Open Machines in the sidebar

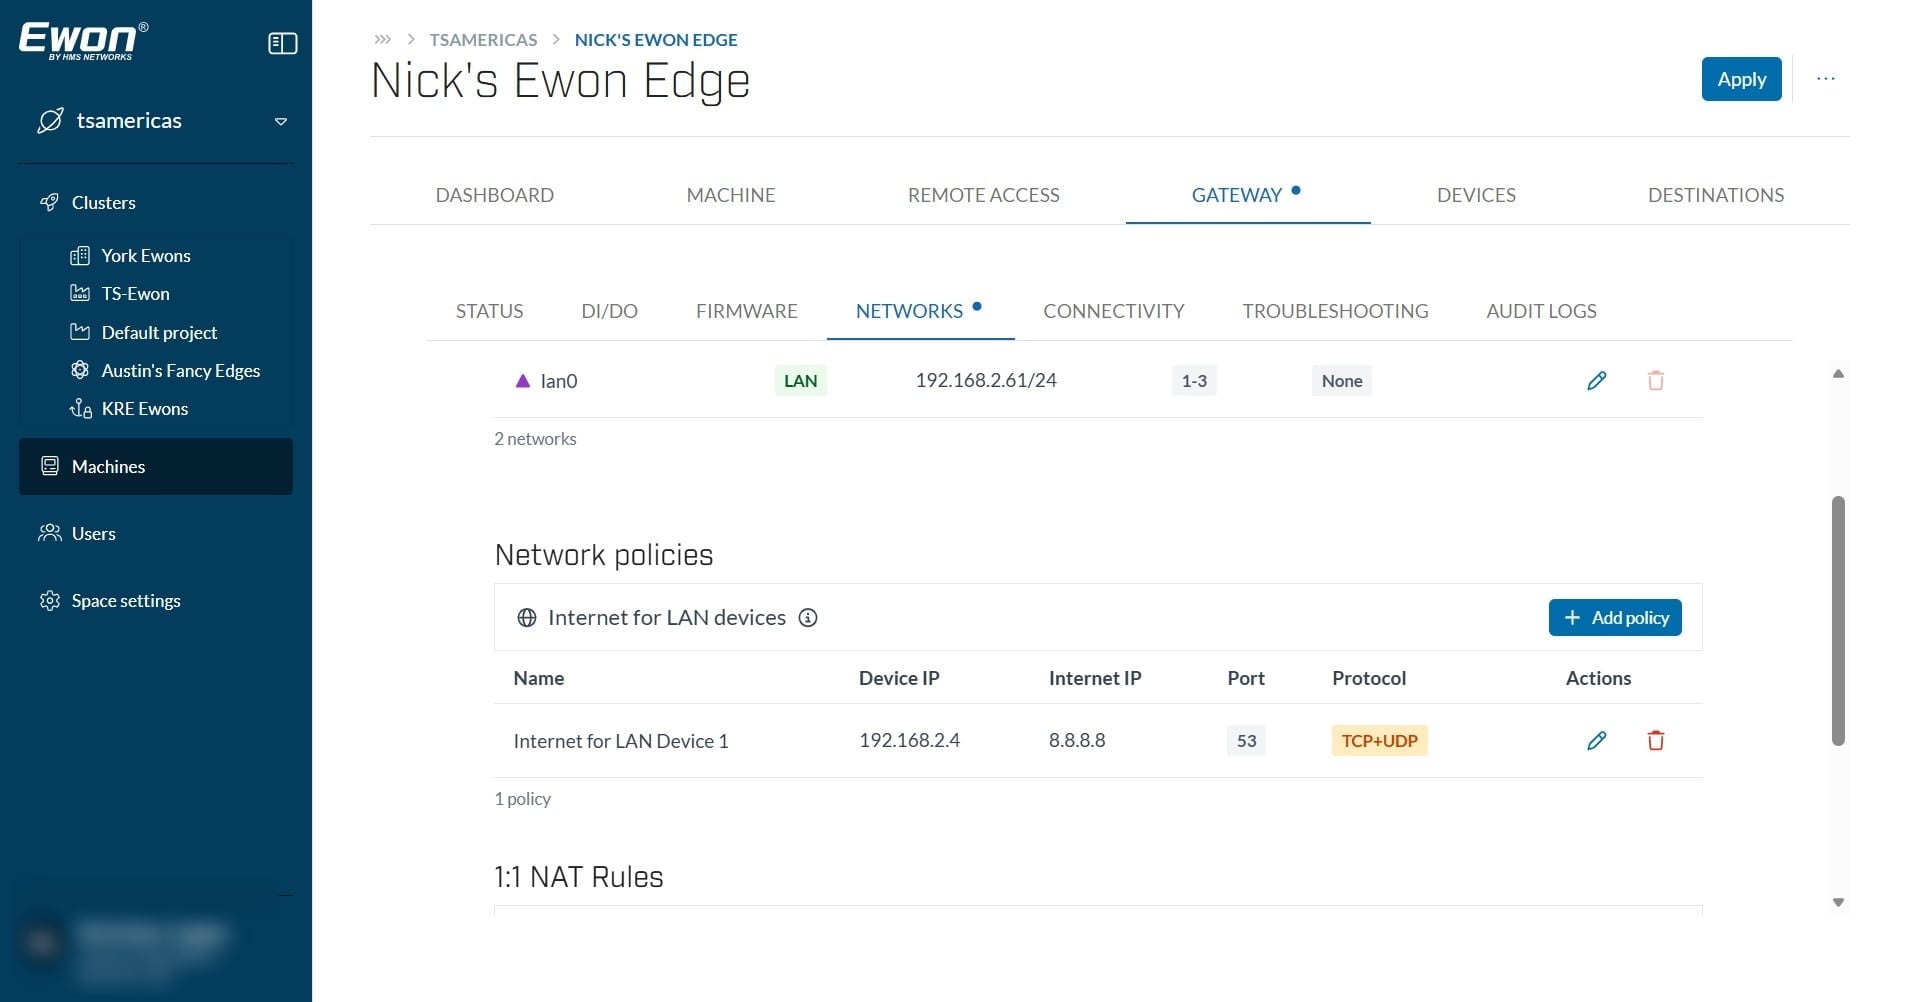(x=156, y=466)
